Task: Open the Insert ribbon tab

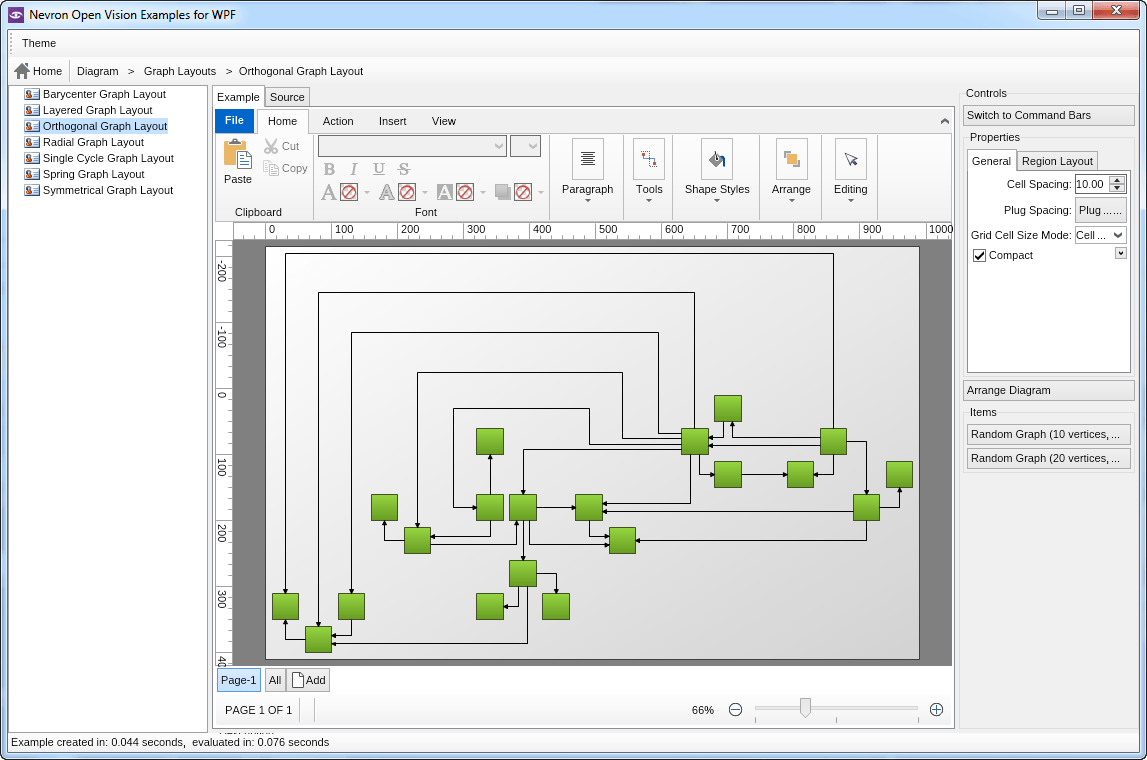Action: pyautogui.click(x=392, y=121)
